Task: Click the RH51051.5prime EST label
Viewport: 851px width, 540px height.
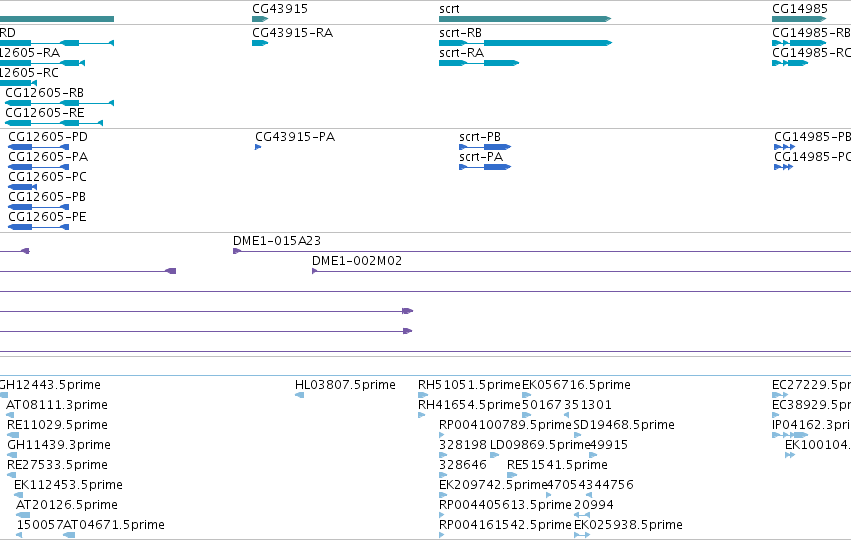Action: [469, 385]
